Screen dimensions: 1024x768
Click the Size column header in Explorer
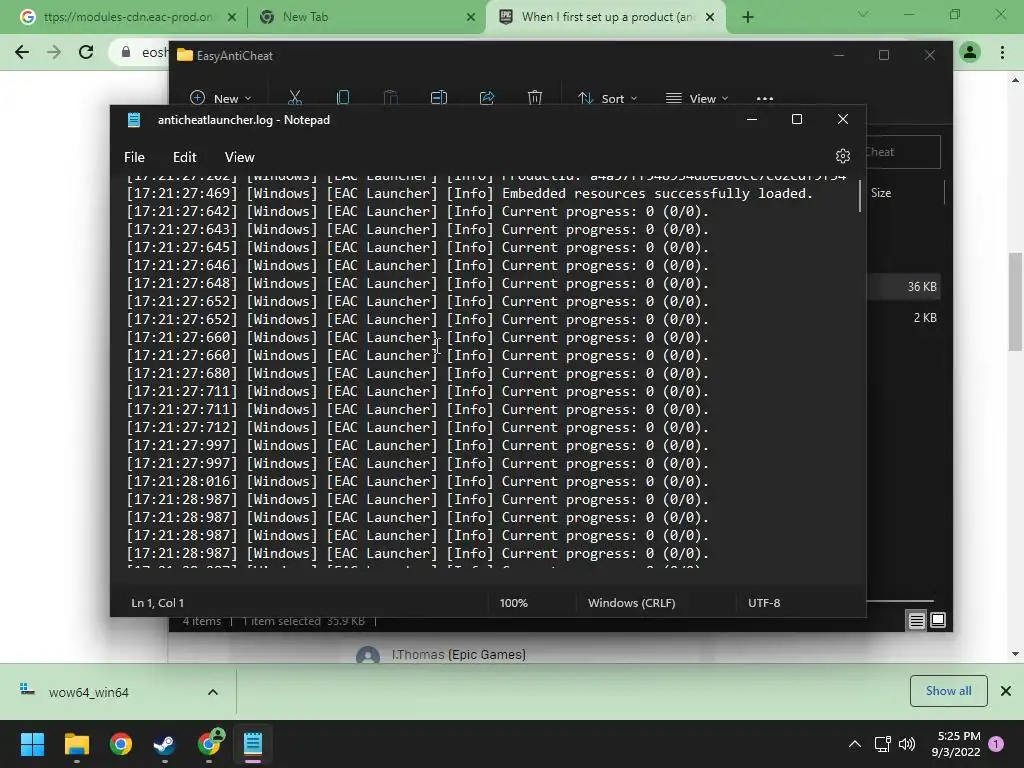[x=881, y=193]
